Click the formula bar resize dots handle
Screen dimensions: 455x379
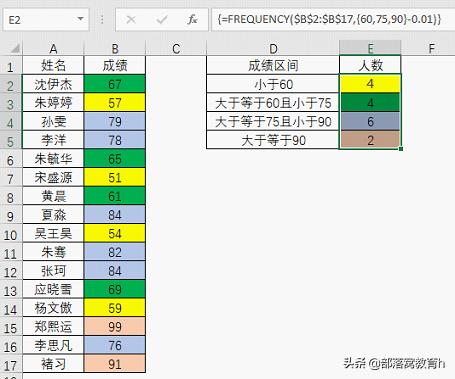click(x=102, y=19)
